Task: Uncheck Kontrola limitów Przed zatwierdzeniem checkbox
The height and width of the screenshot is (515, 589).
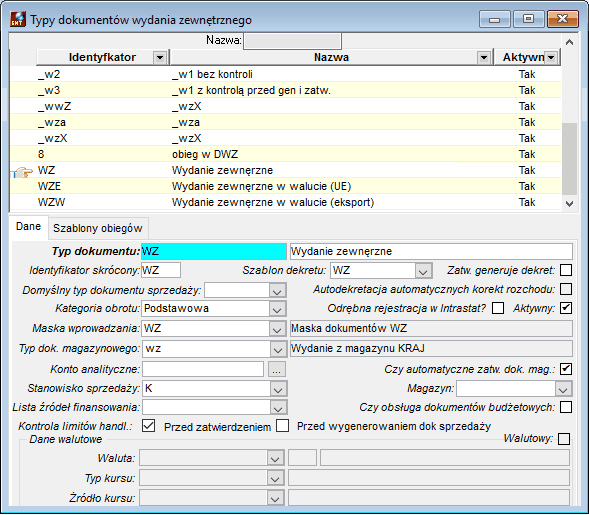Action: point(148,426)
